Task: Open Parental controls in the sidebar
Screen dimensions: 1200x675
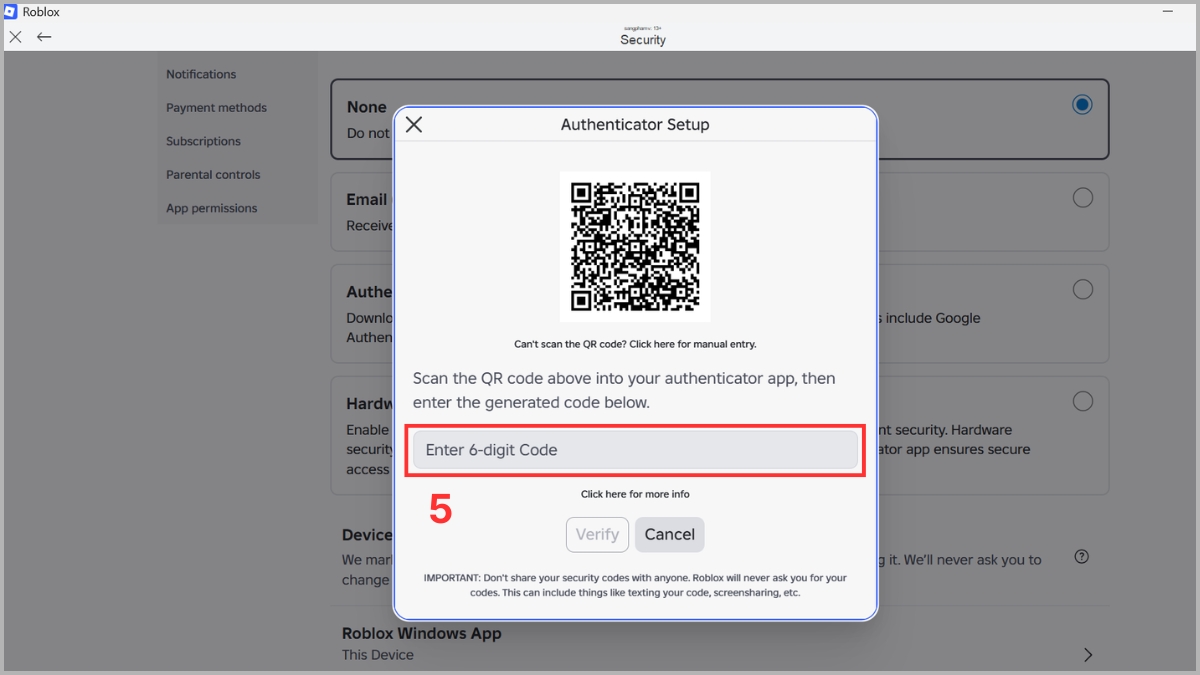Action: (213, 175)
